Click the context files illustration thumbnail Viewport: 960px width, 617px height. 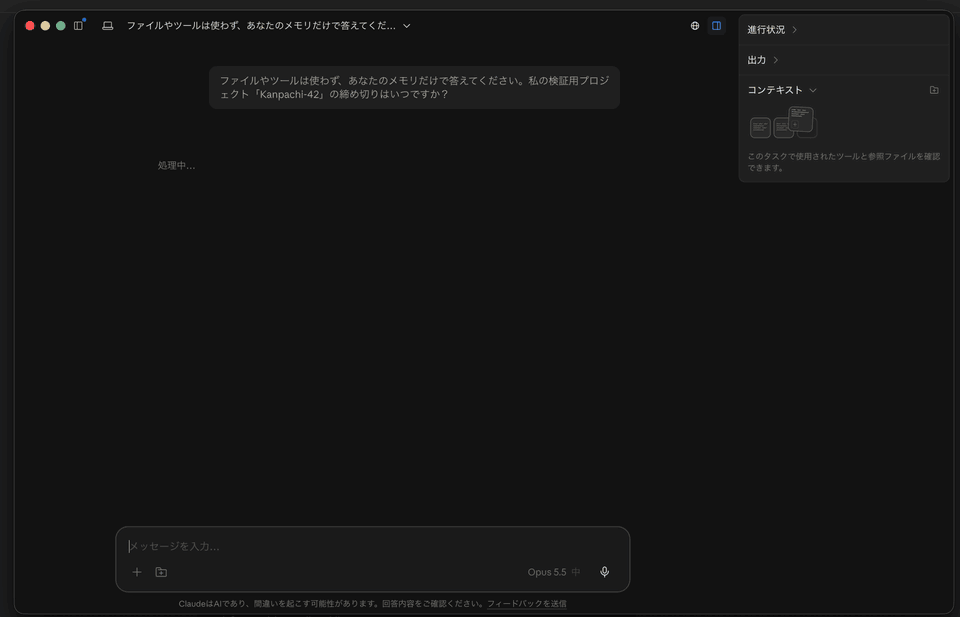coord(784,122)
